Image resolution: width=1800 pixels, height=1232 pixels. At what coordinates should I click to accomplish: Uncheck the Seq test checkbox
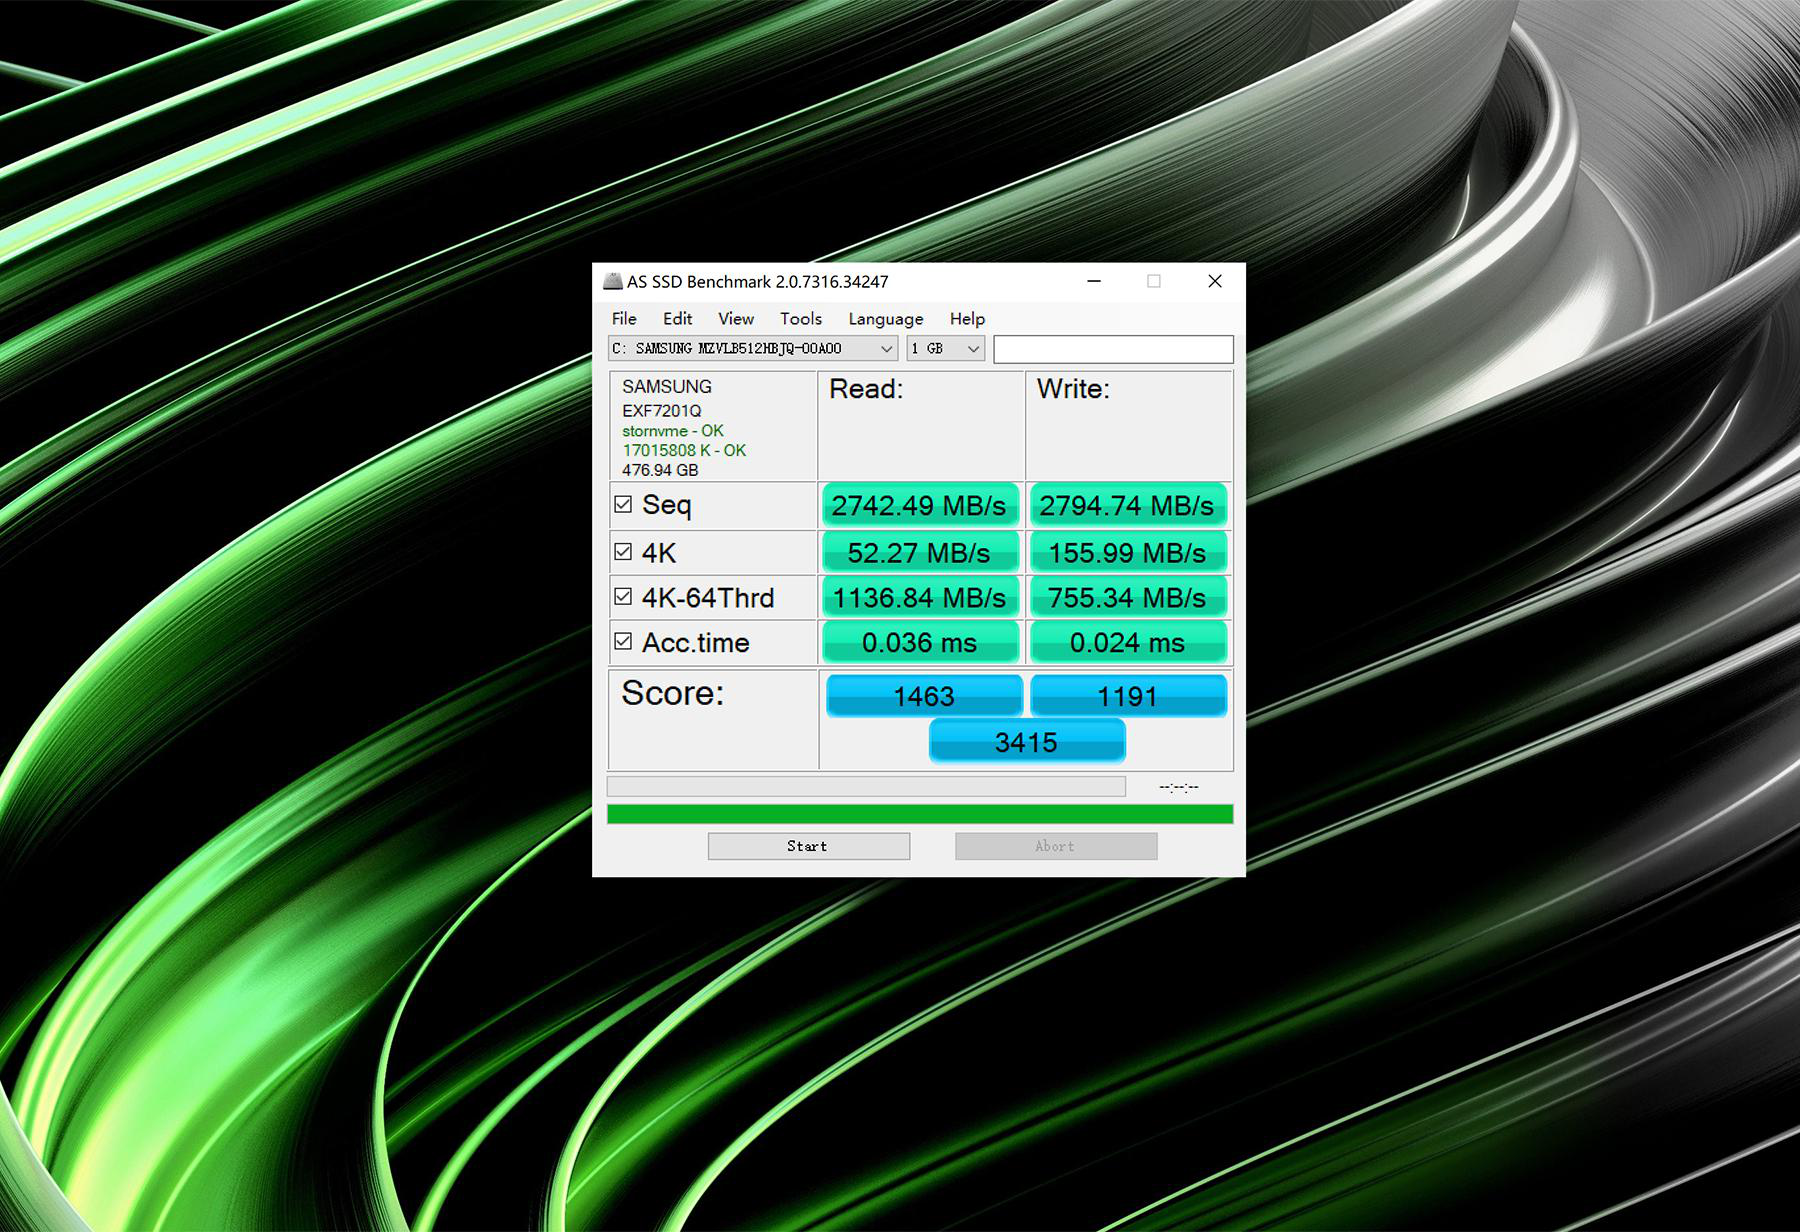click(x=623, y=504)
